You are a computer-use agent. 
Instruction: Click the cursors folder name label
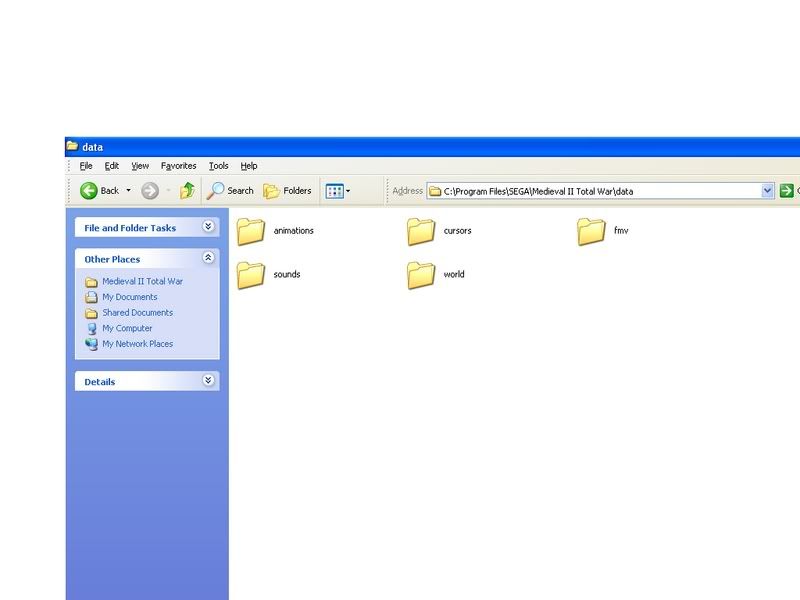coord(457,231)
